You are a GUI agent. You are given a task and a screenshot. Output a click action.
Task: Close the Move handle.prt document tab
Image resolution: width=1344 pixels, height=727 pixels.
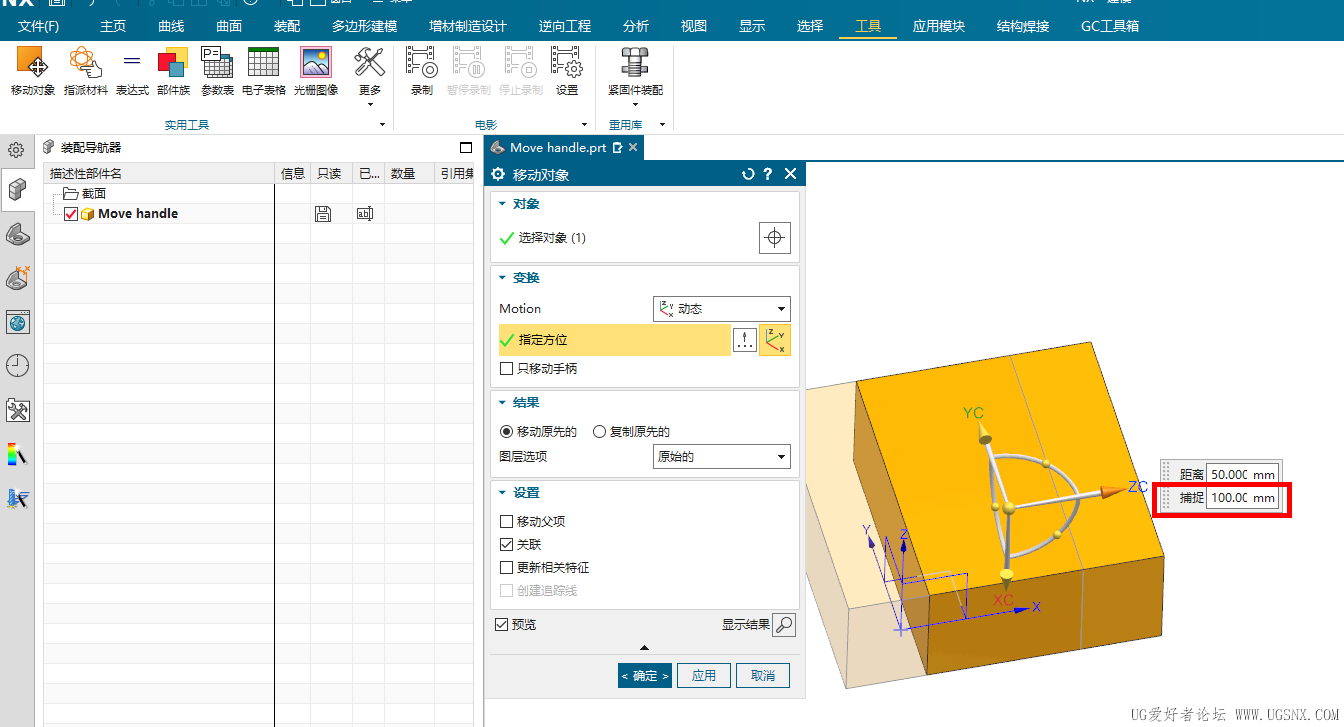tap(632, 147)
